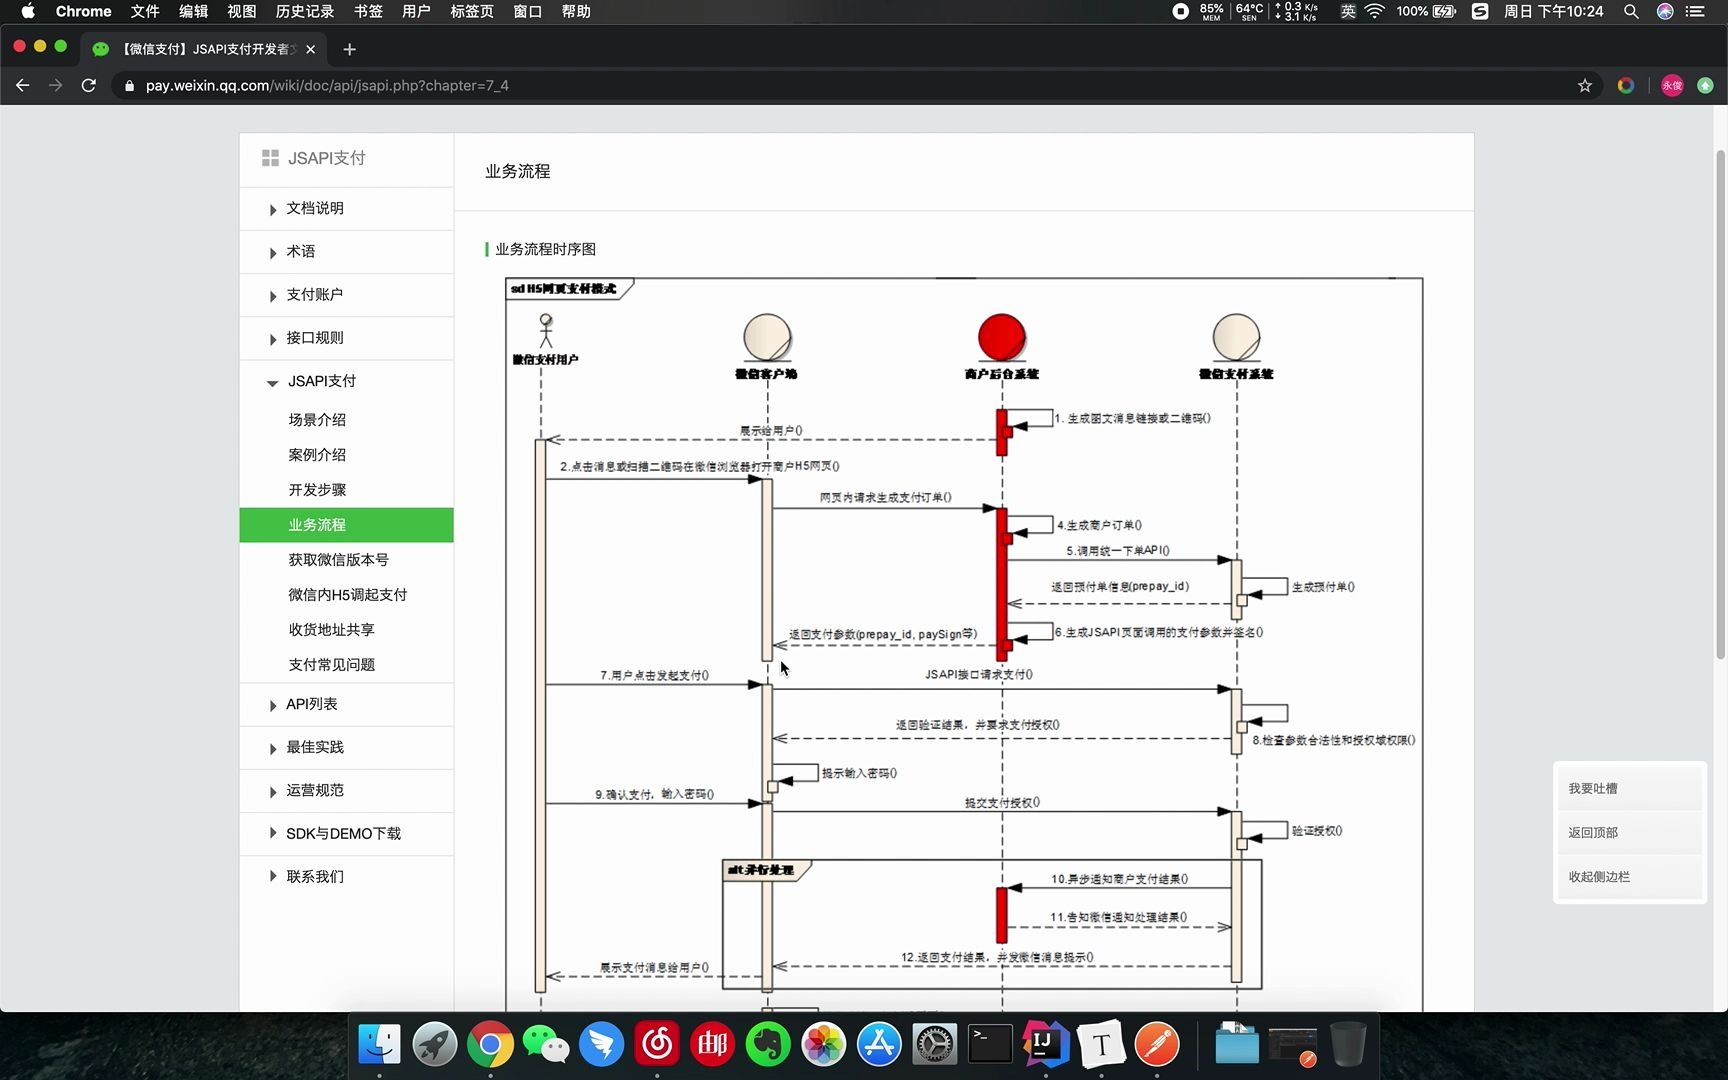Open the 获取微信版本号 page
Screen dimensions: 1728x1080
[338, 560]
